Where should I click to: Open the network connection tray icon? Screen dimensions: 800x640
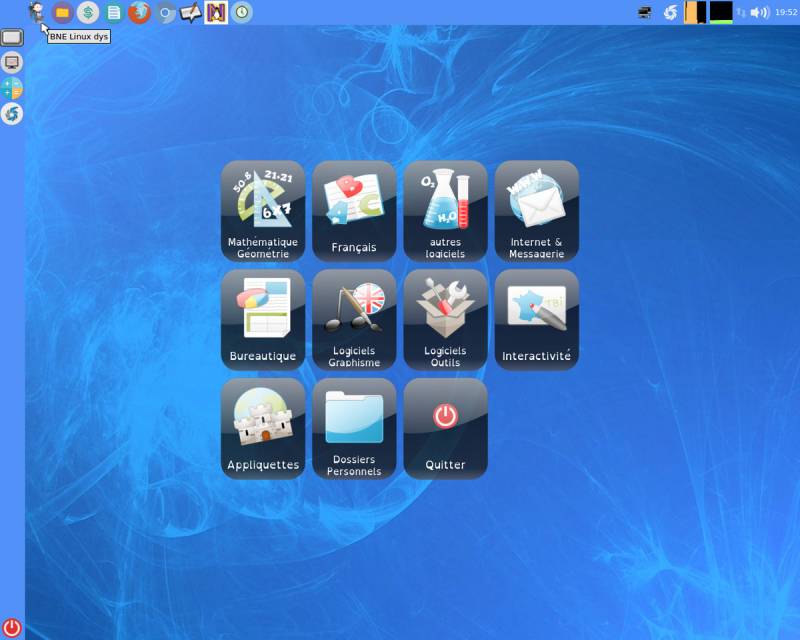coord(645,12)
